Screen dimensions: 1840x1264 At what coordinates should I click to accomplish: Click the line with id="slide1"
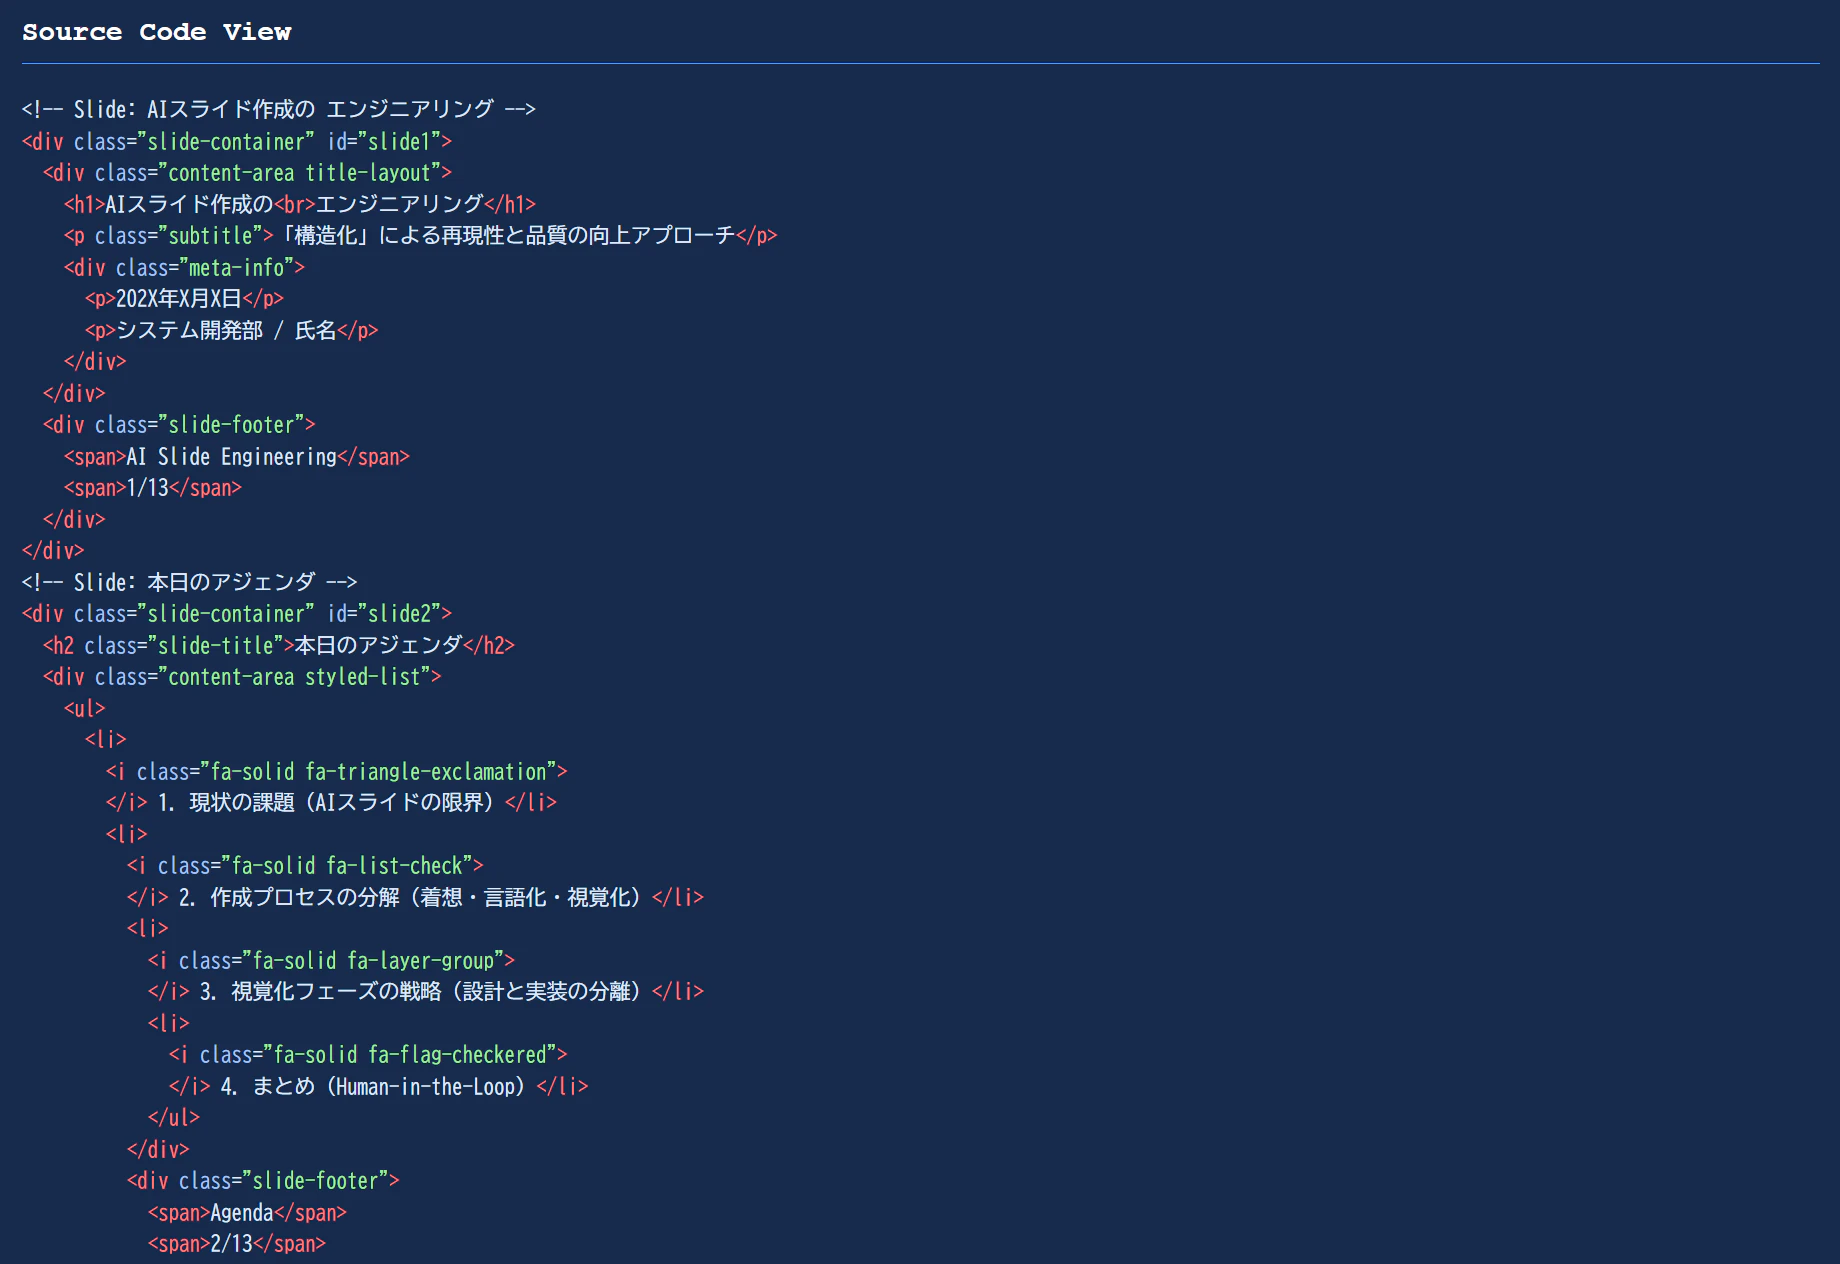tap(237, 141)
